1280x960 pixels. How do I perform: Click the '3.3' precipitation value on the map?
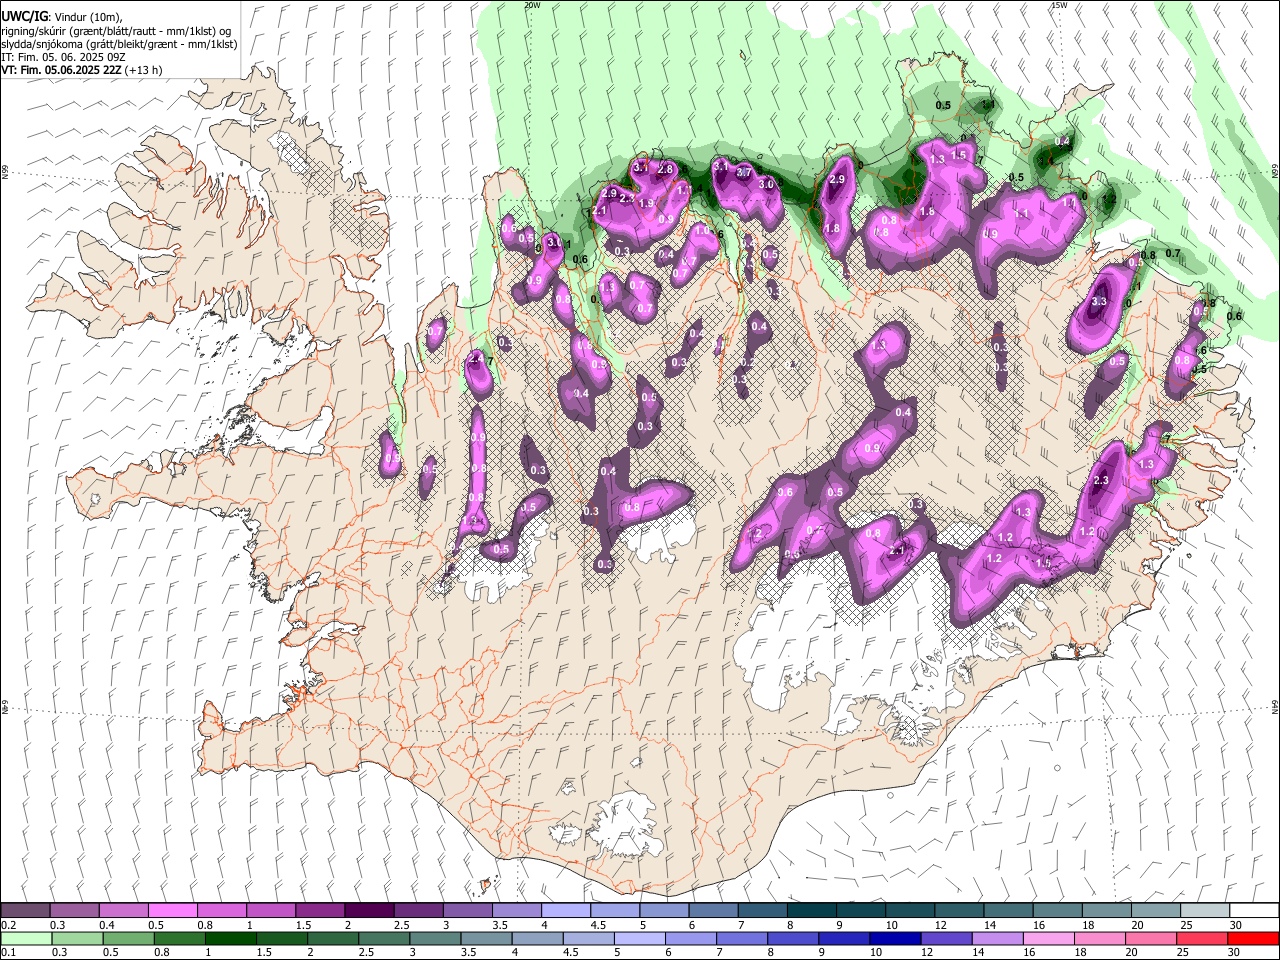pyautogui.click(x=1099, y=301)
